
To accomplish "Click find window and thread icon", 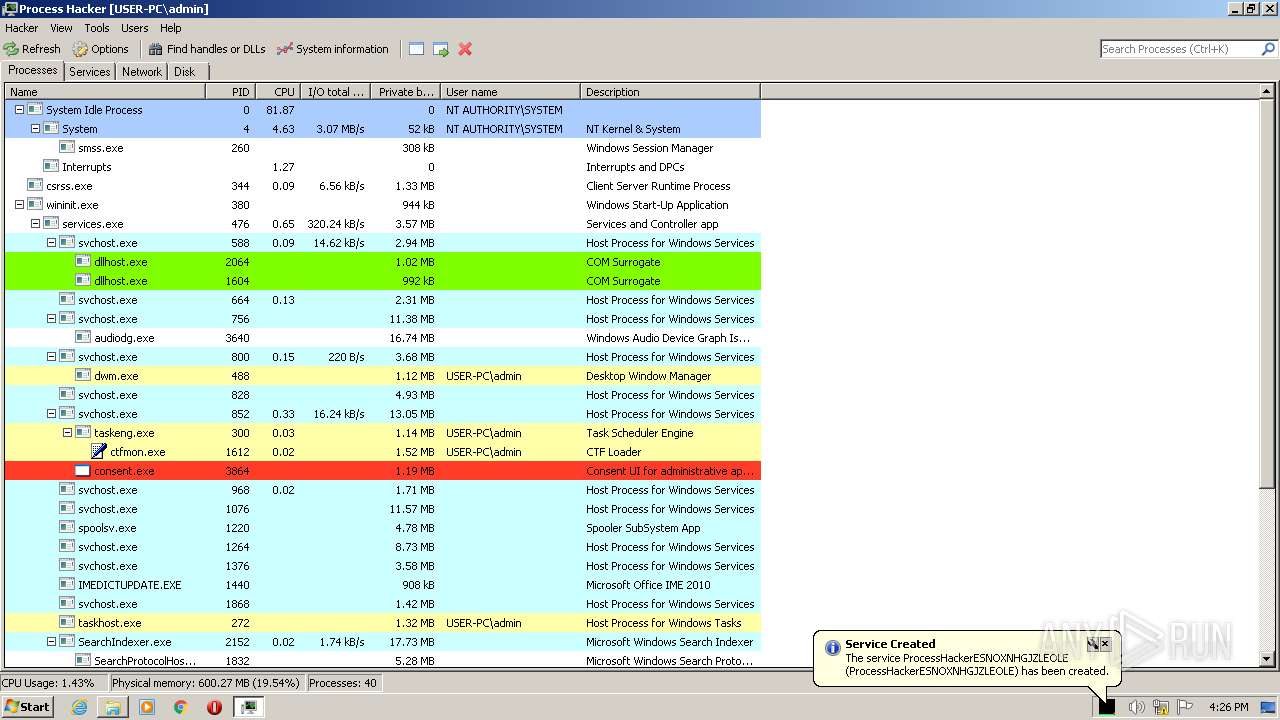I will tap(441, 49).
